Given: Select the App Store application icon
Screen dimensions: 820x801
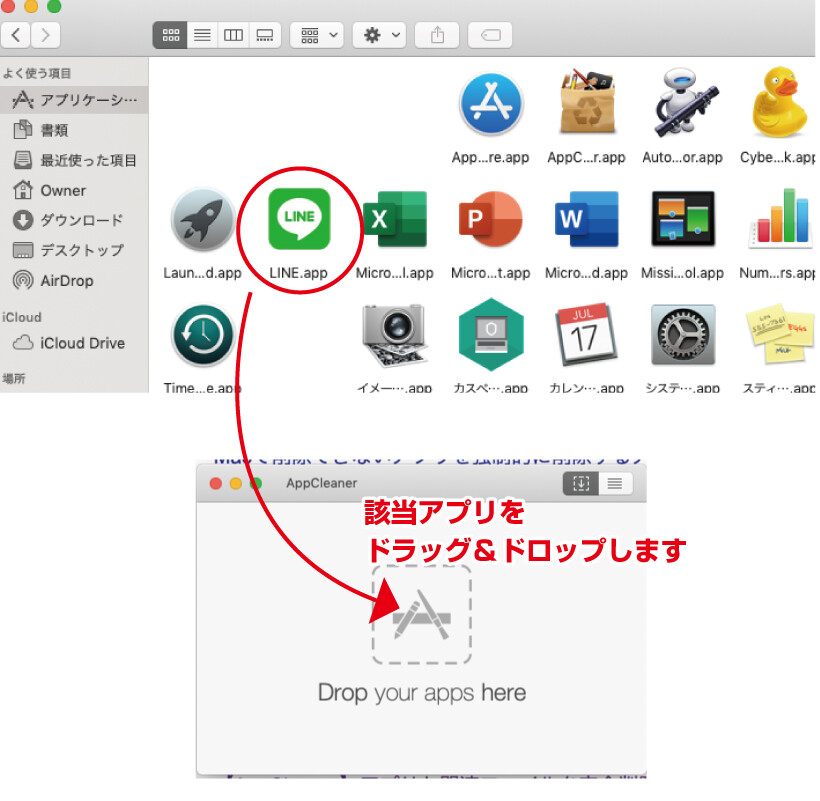Looking at the screenshot, I should pyautogui.click(x=491, y=105).
